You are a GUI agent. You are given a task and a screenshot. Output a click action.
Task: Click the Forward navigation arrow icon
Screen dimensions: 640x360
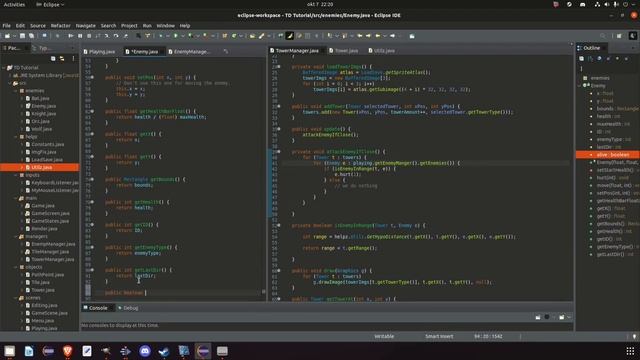393,36
